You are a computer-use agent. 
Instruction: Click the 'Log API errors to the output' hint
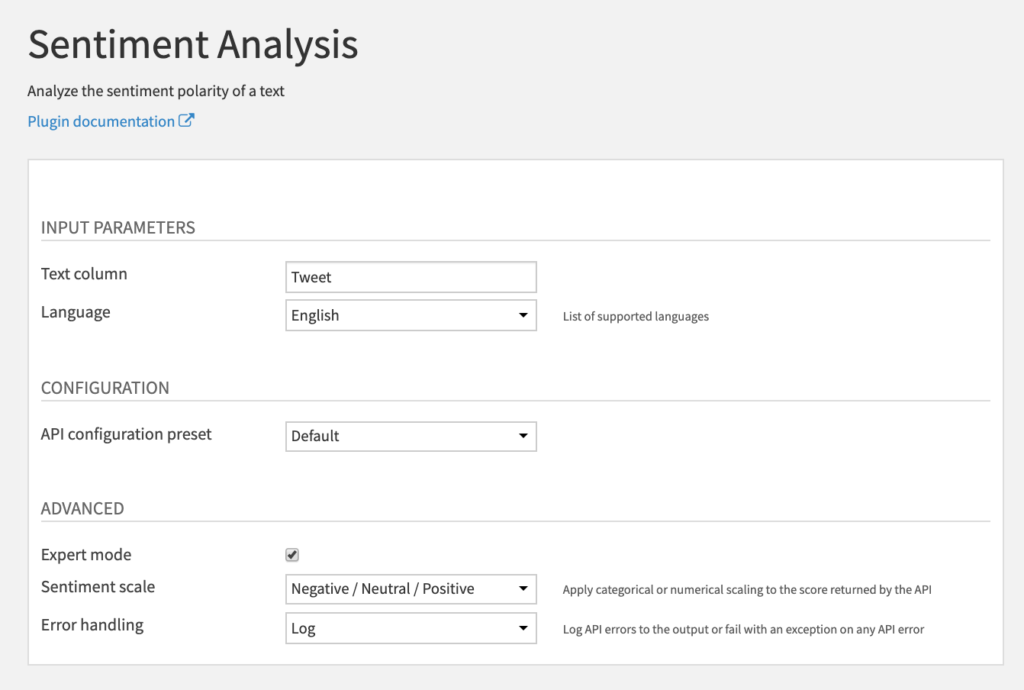pos(743,629)
